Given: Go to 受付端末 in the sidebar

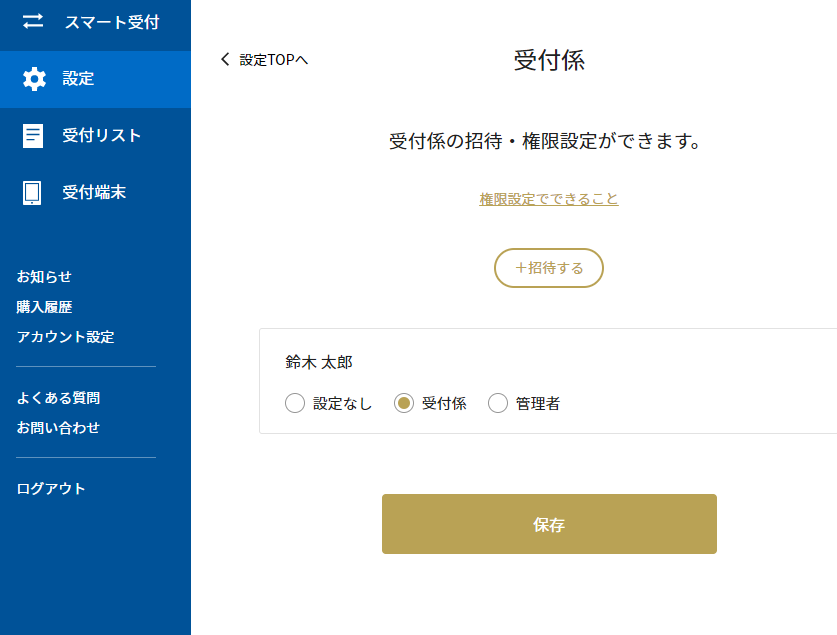Looking at the screenshot, I should [x=96, y=193].
